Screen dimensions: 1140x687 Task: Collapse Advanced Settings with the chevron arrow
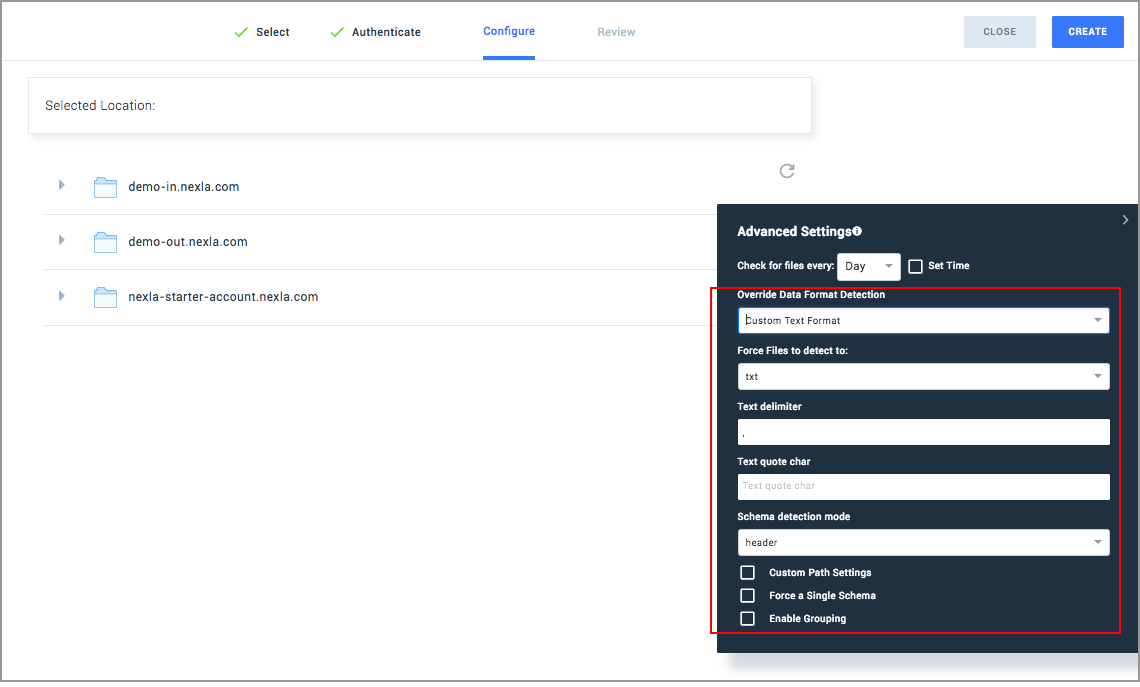pos(1125,220)
